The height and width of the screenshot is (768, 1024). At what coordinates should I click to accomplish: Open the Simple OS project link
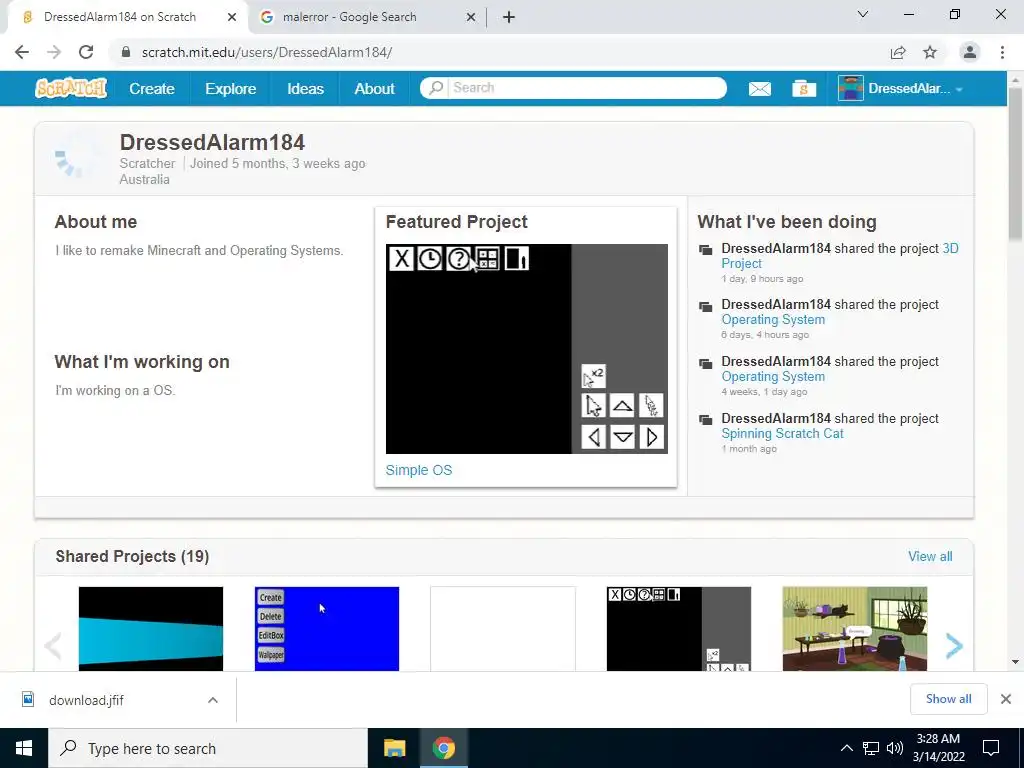419,470
